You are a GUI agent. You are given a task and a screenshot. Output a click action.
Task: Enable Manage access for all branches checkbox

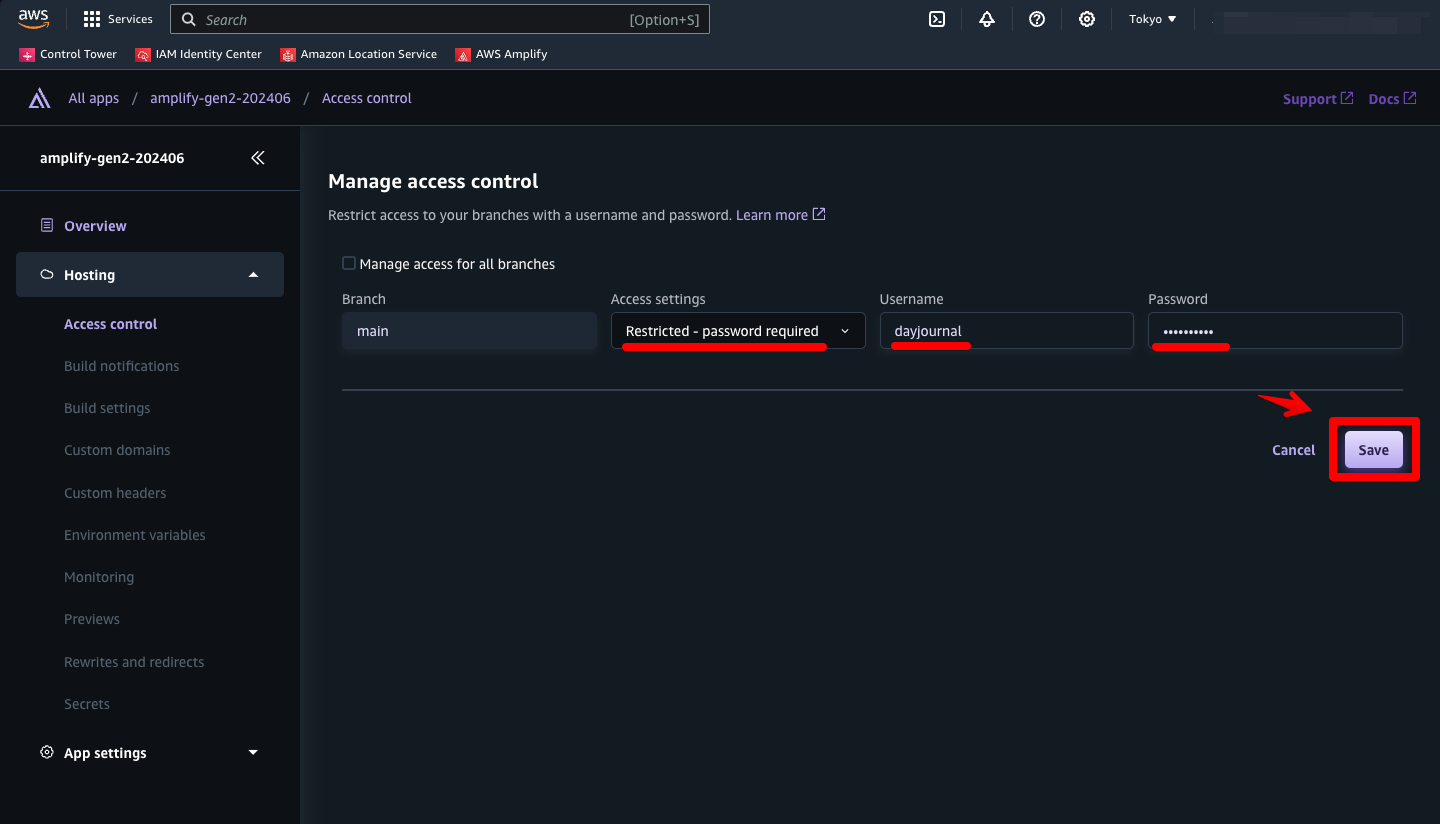pyautogui.click(x=349, y=263)
